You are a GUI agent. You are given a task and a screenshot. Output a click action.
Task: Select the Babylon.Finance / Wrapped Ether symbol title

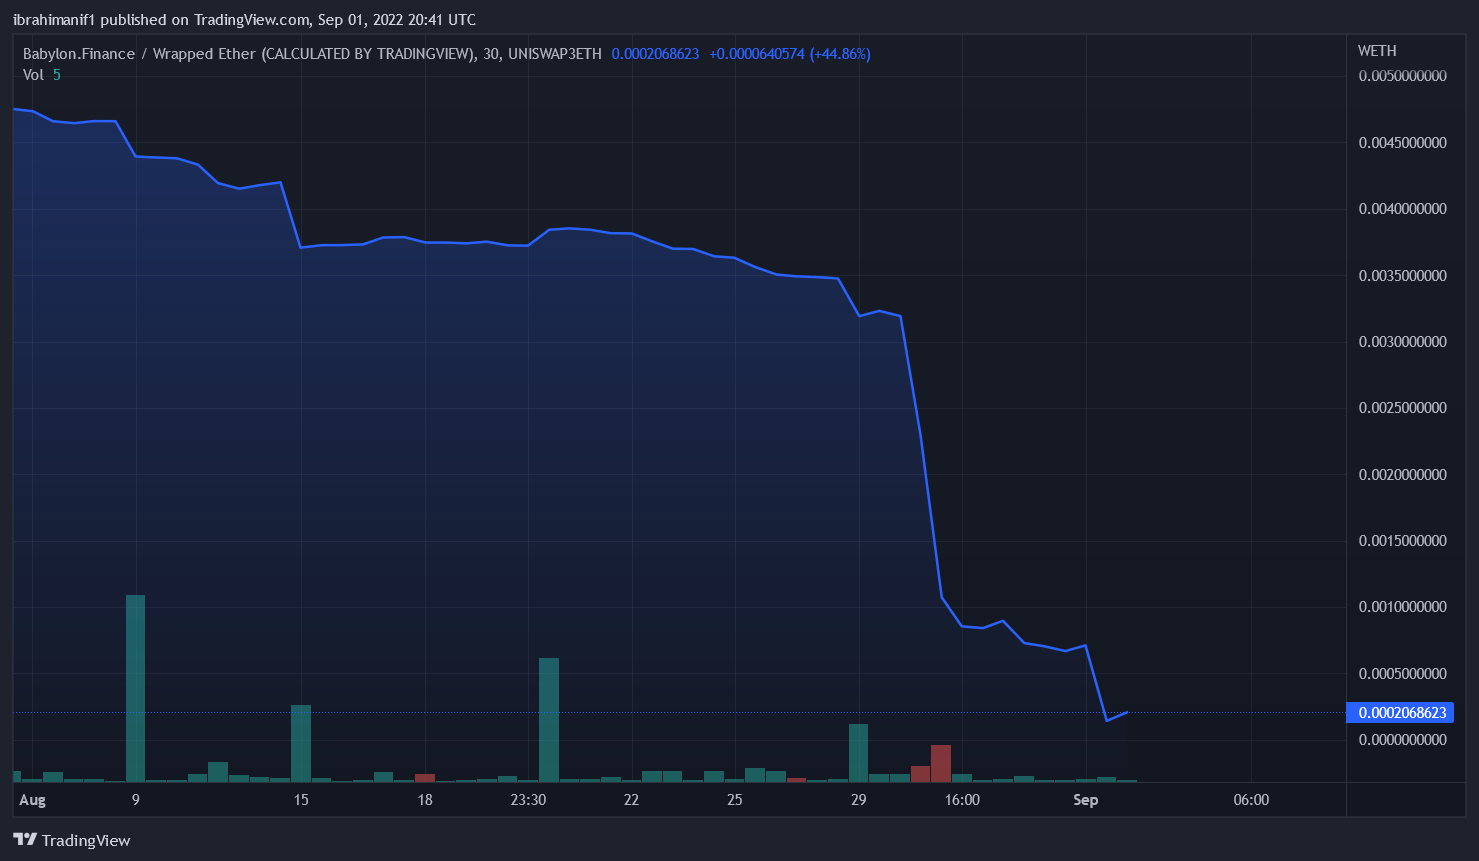(139, 54)
